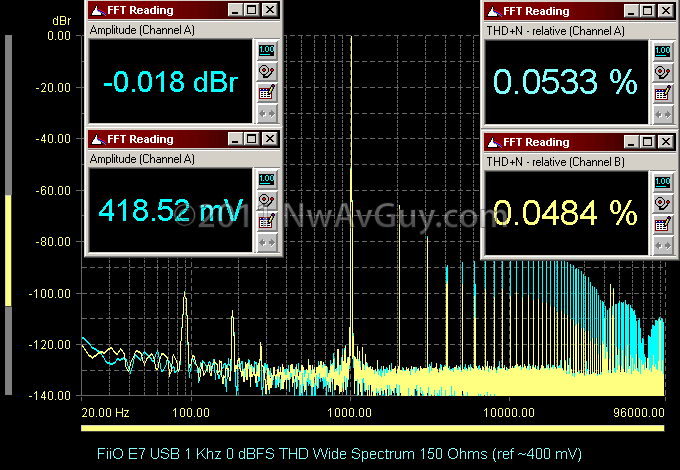The height and width of the screenshot is (470, 680).
Task: Close the 0.0533 % THD+N Channel A window
Action: click(x=666, y=10)
